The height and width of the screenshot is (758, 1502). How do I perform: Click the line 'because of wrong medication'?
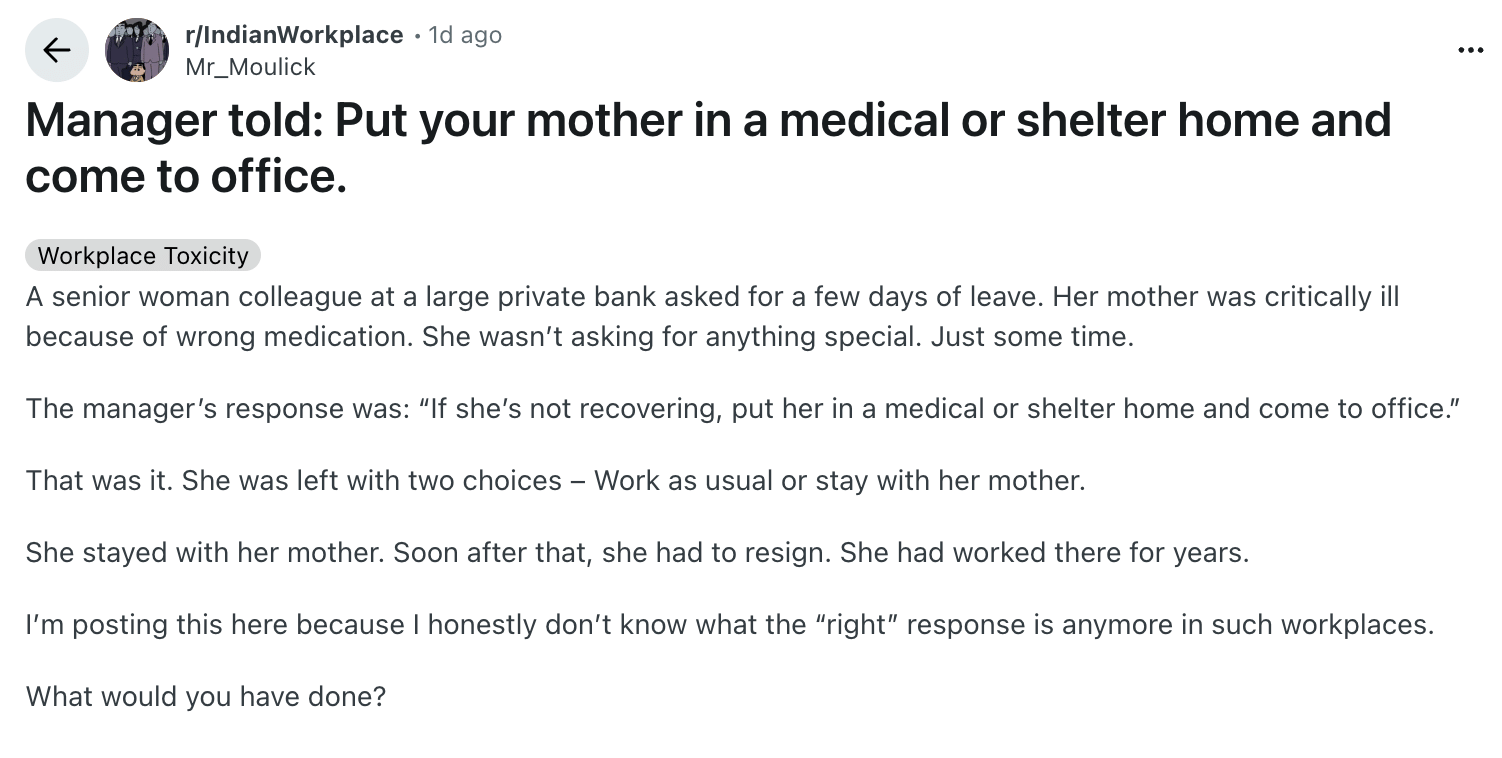pos(218,336)
